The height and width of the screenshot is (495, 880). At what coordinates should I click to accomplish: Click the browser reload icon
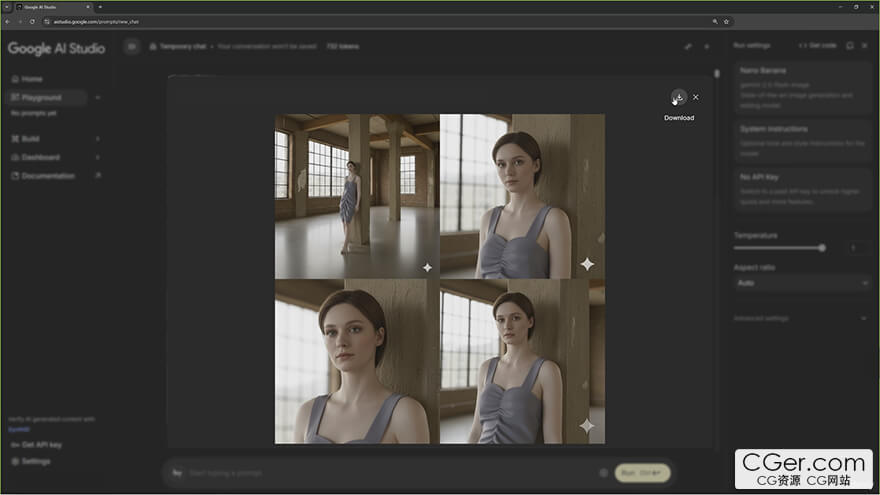32,21
